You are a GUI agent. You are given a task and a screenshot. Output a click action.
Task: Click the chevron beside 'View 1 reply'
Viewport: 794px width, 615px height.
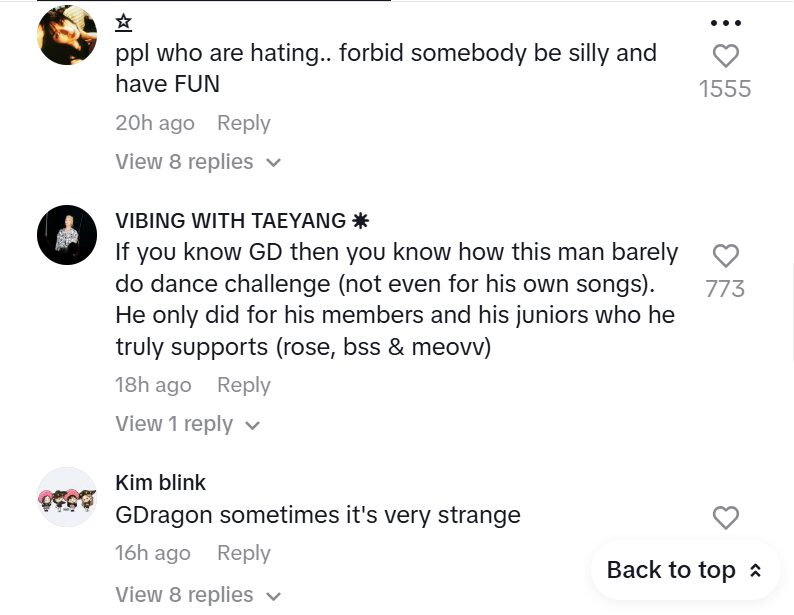click(x=252, y=425)
